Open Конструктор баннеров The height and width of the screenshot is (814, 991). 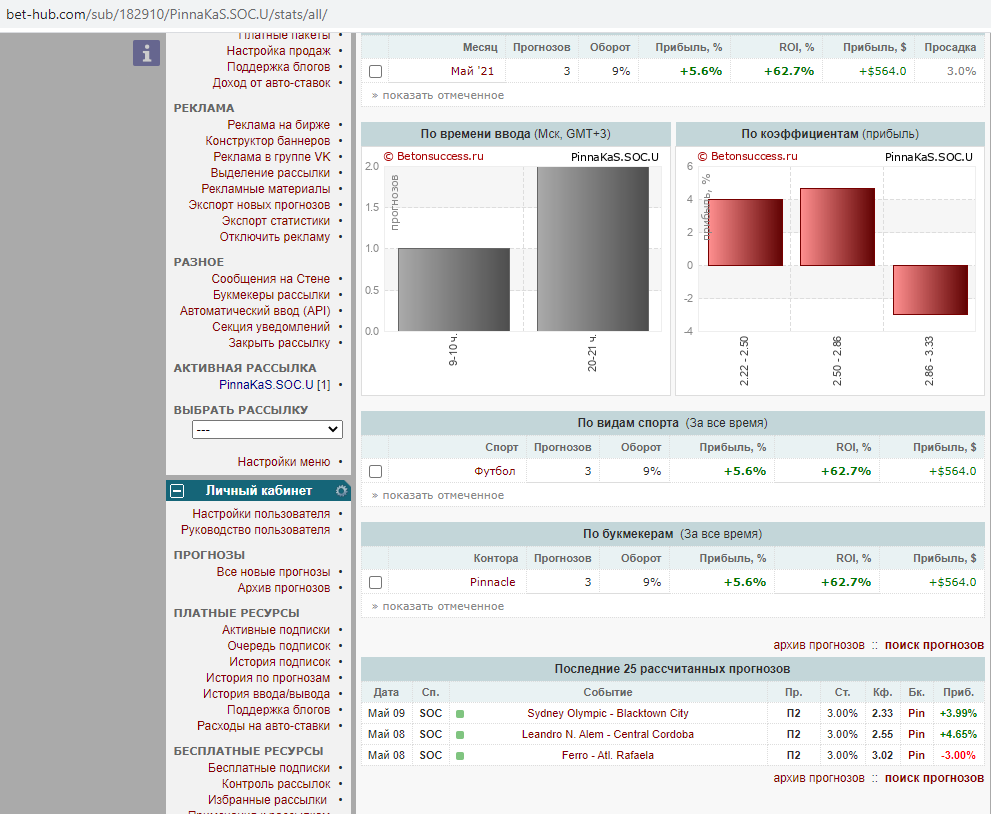click(268, 140)
